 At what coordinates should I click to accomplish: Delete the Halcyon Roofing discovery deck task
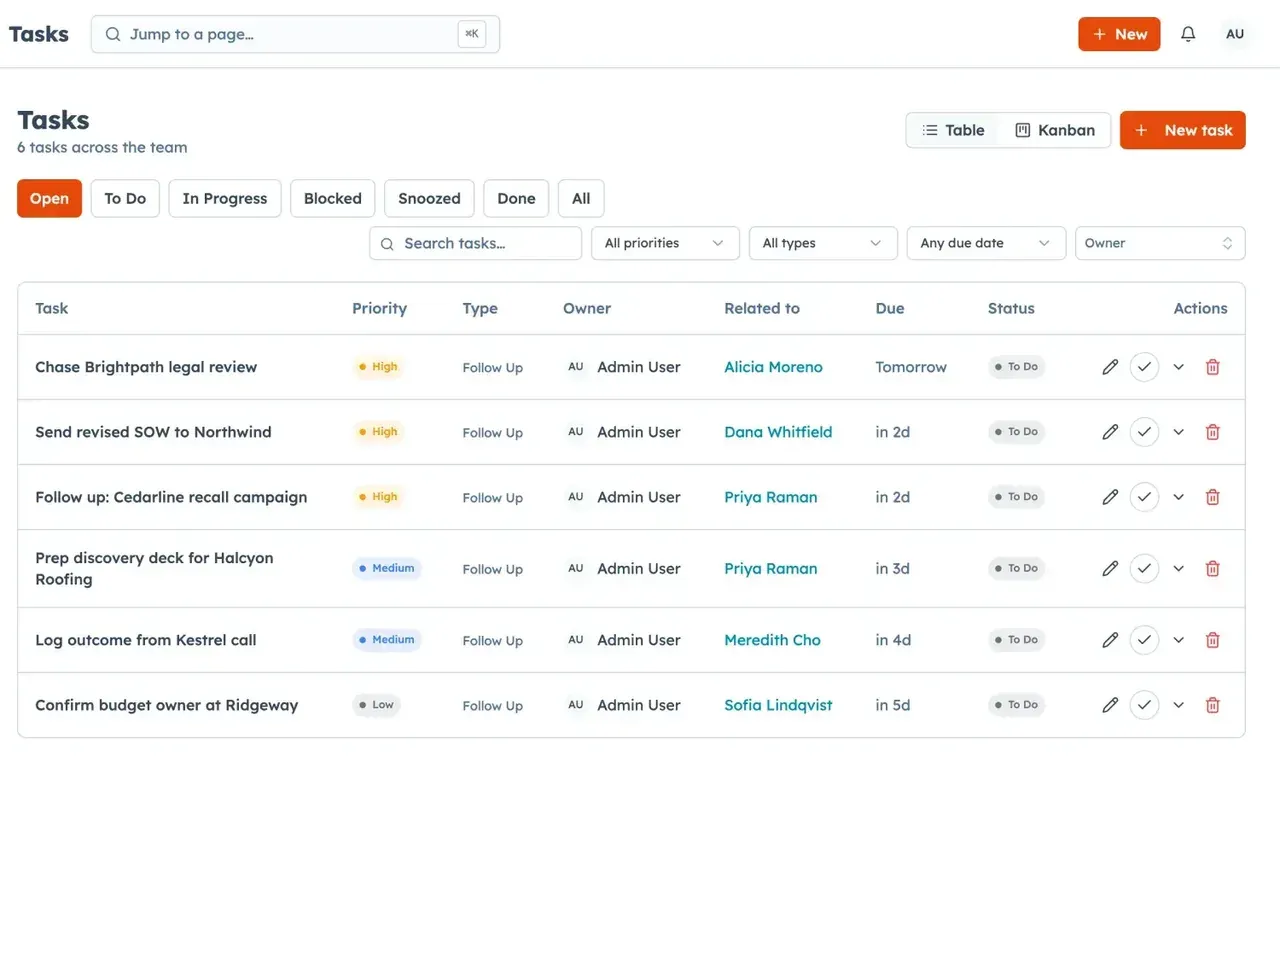point(1212,568)
